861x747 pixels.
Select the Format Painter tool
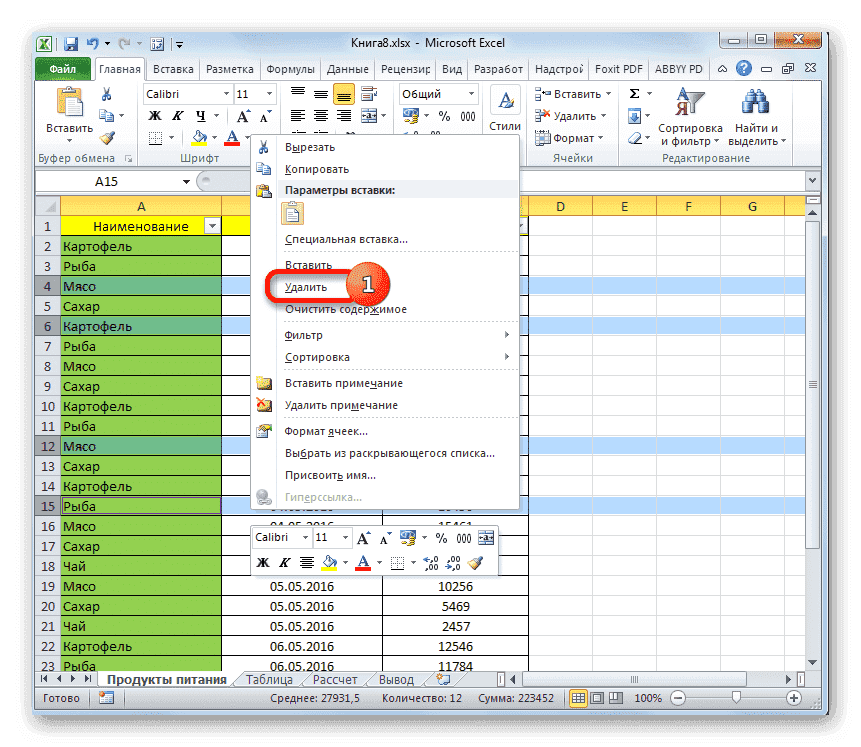[105, 136]
